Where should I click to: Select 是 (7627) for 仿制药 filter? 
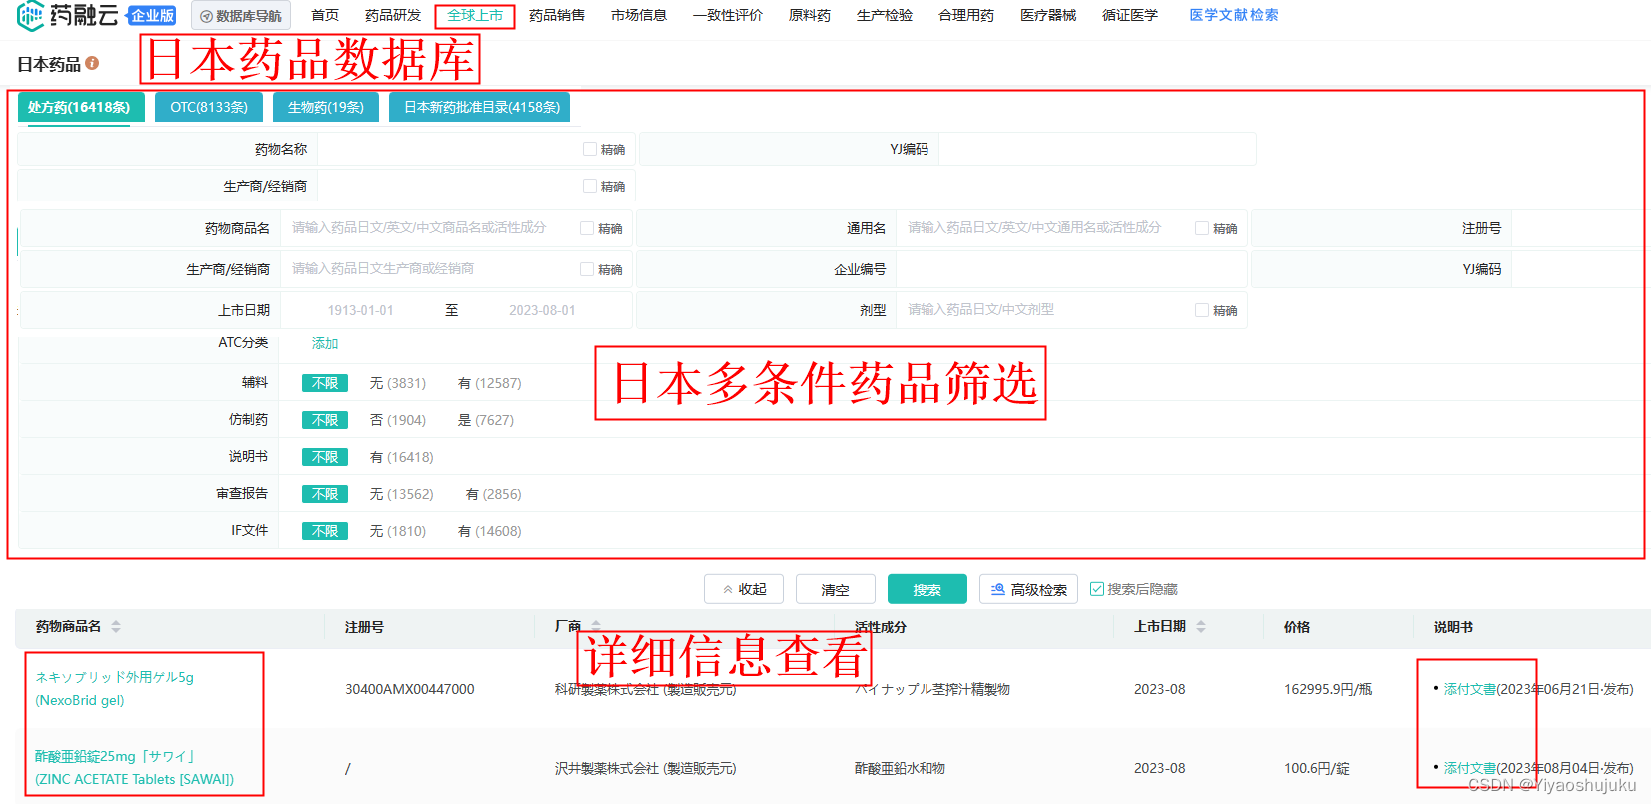[486, 420]
